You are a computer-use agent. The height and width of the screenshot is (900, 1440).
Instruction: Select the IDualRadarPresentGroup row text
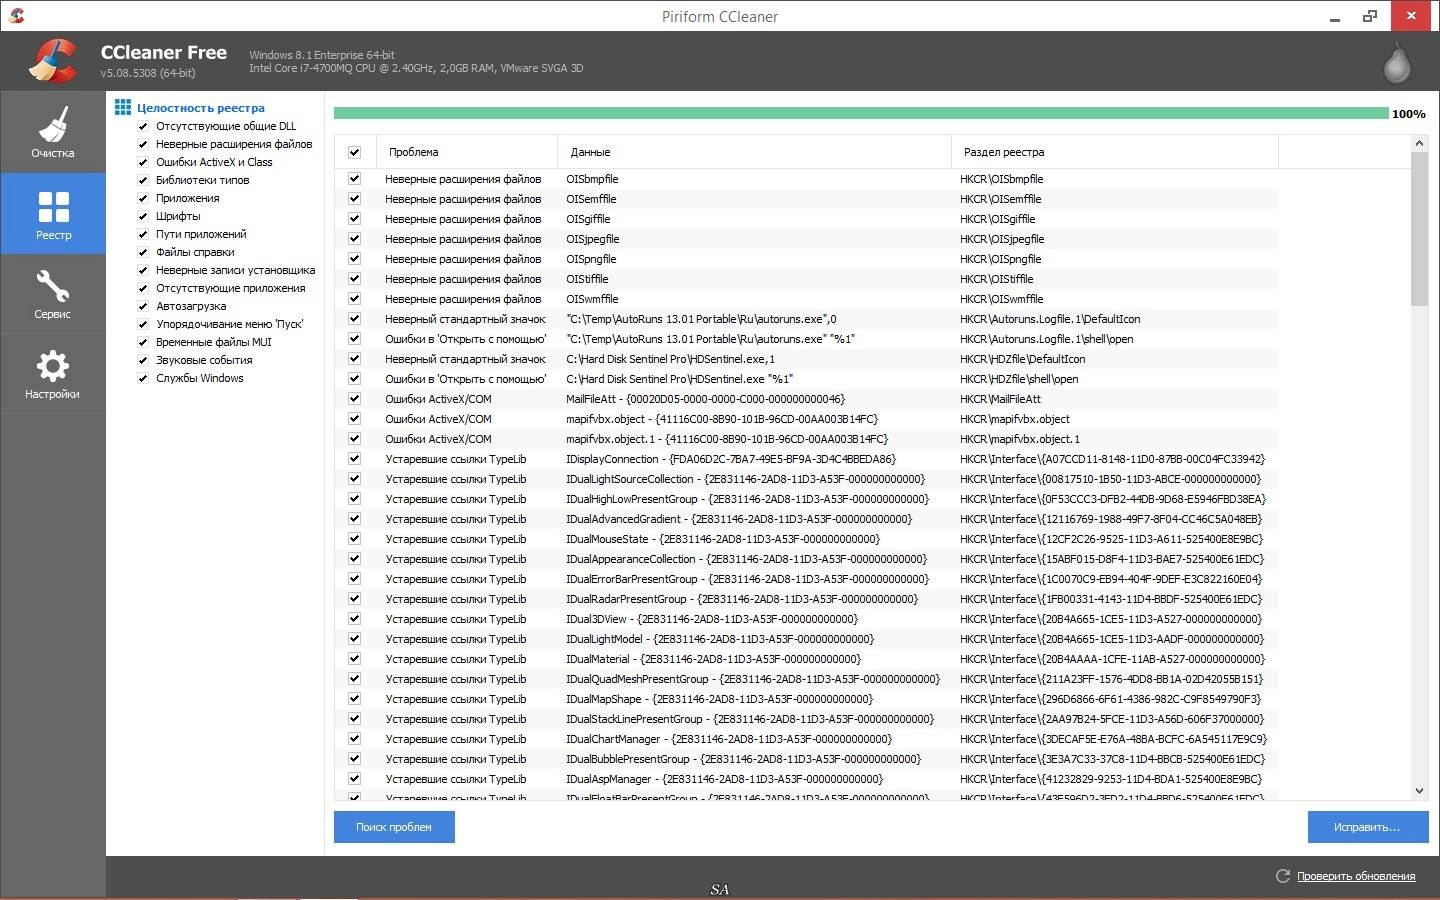(x=742, y=599)
